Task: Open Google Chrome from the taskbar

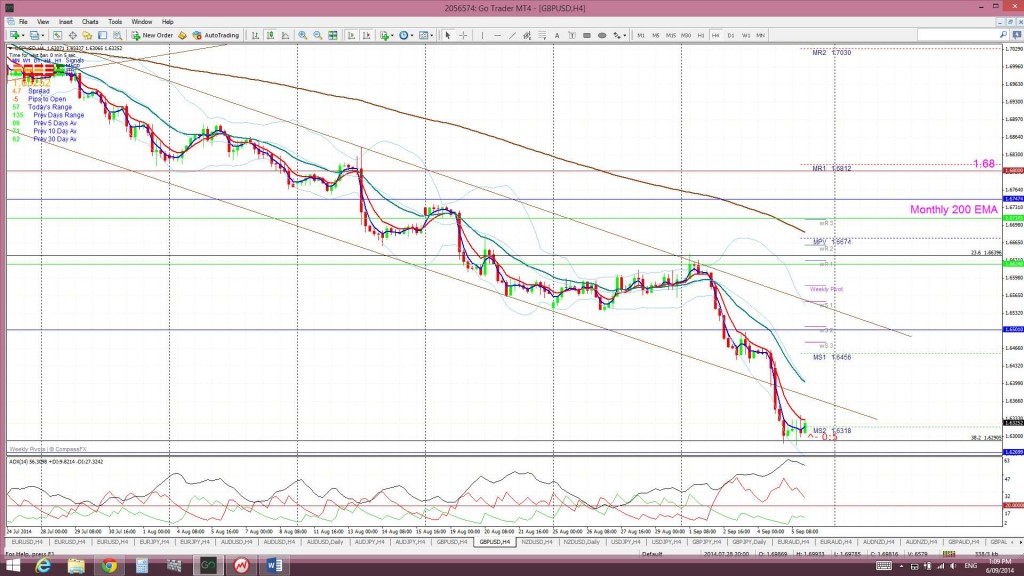Action: click(x=107, y=565)
